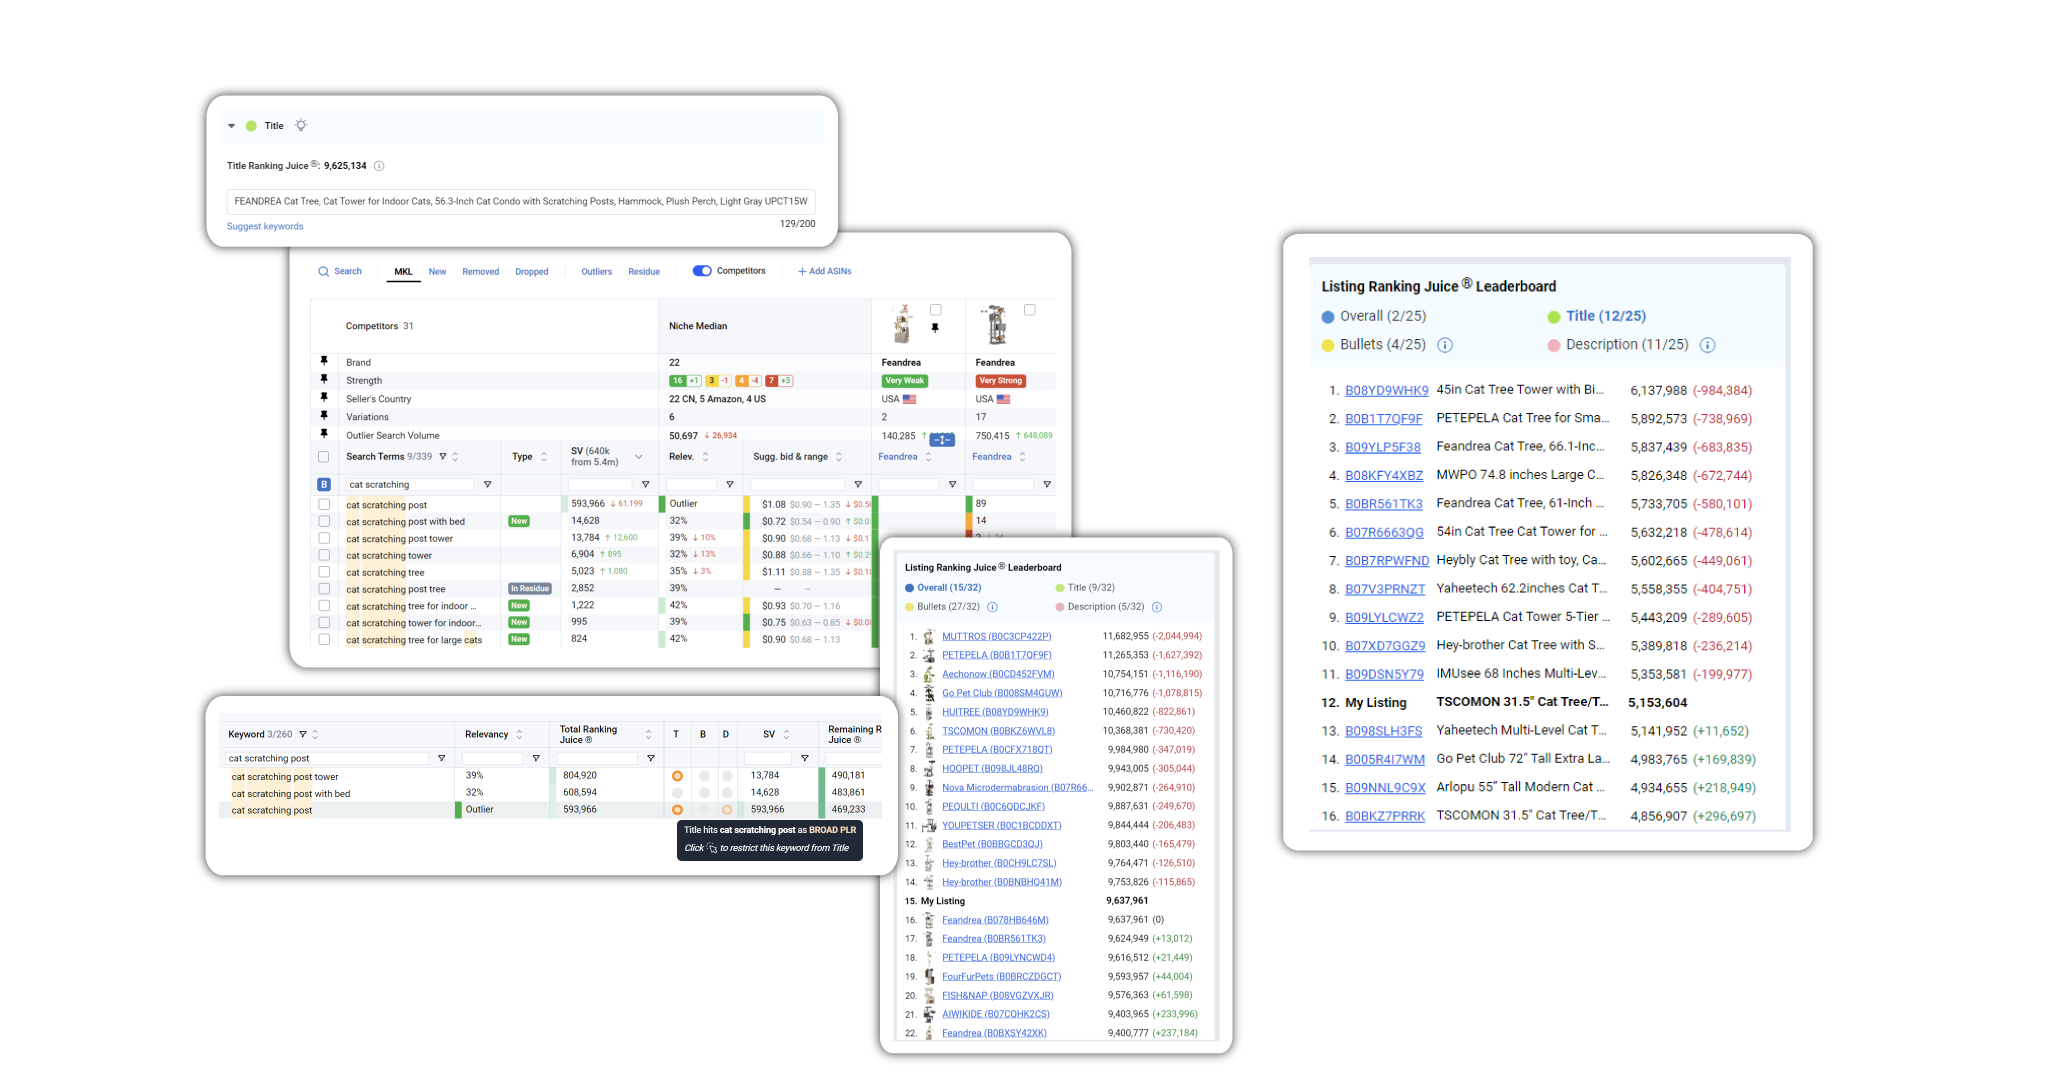Expand the New keyword filter dropdown
The image size is (2058, 1080).
436,278
